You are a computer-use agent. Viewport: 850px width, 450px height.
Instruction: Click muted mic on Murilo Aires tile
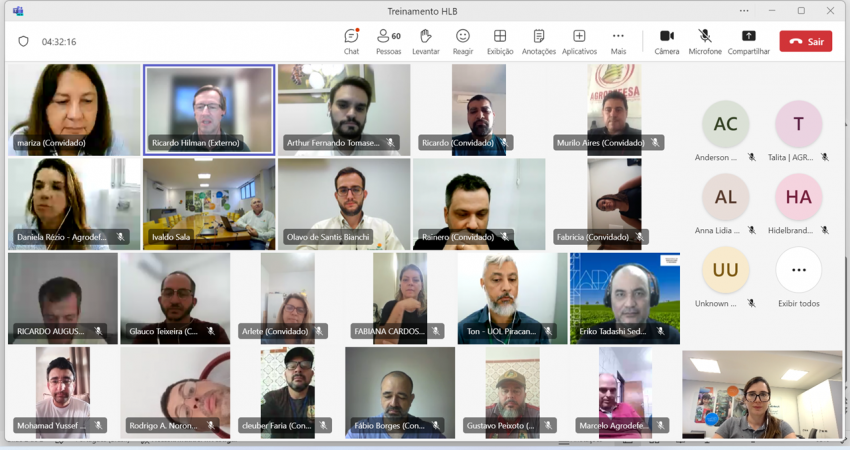coord(655,143)
